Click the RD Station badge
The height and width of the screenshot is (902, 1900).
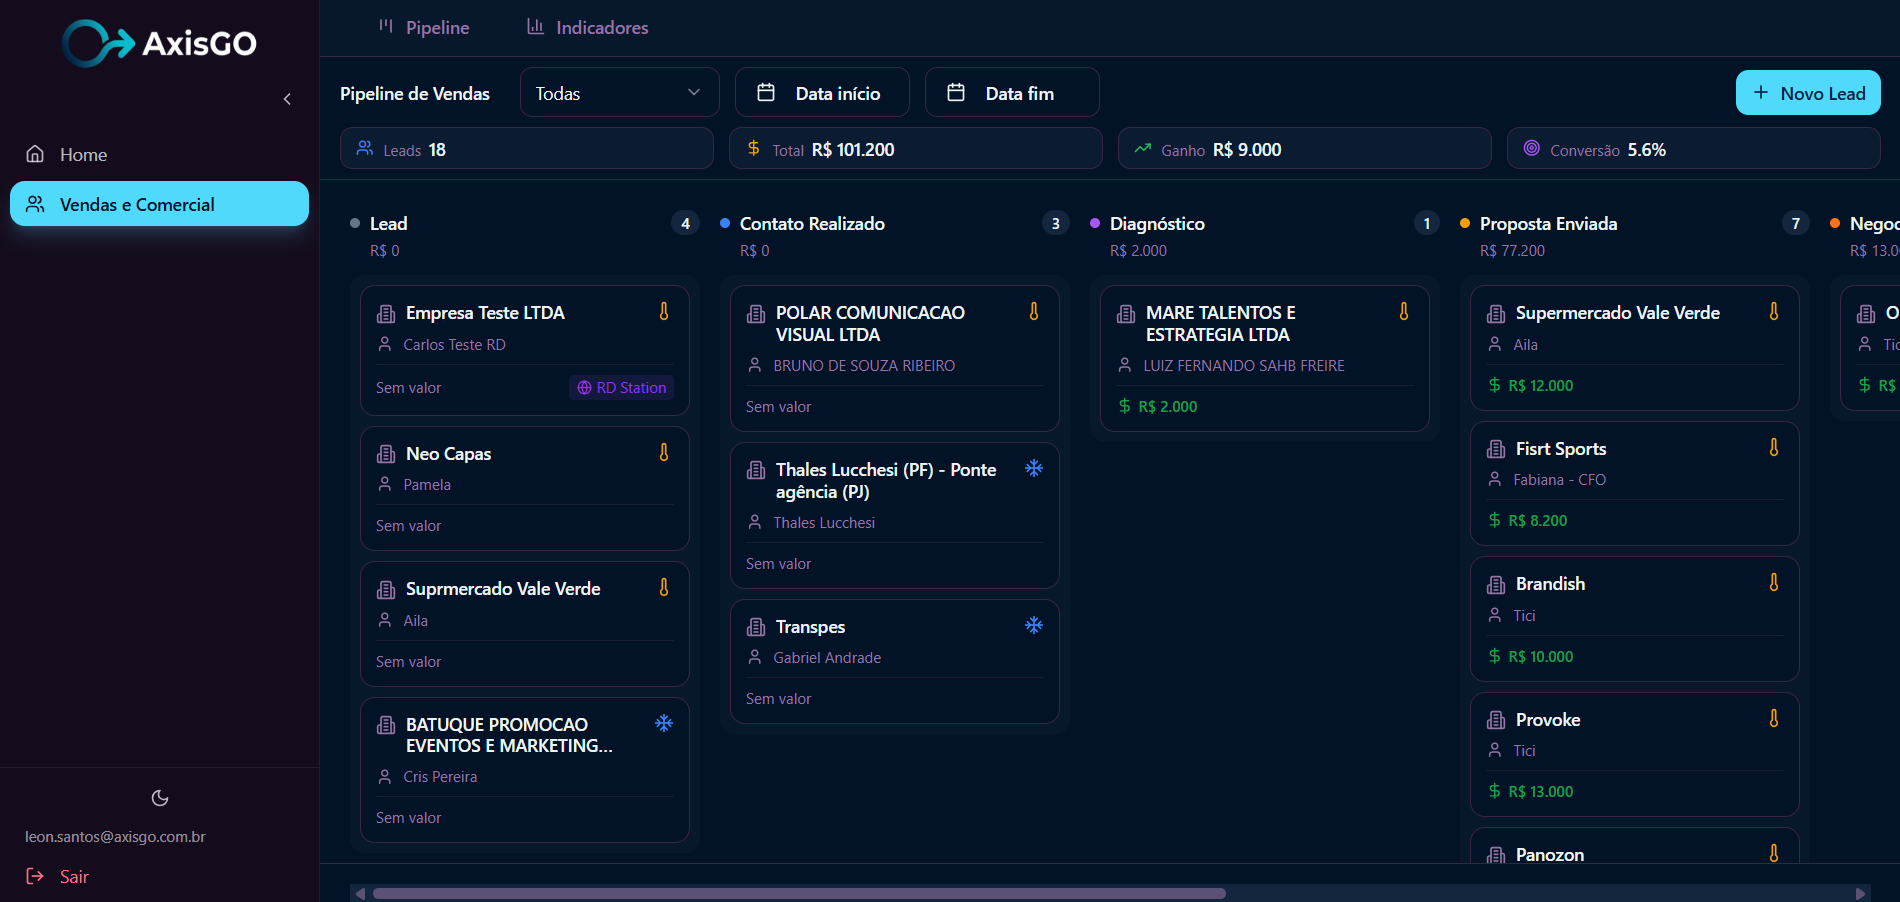[x=621, y=388]
